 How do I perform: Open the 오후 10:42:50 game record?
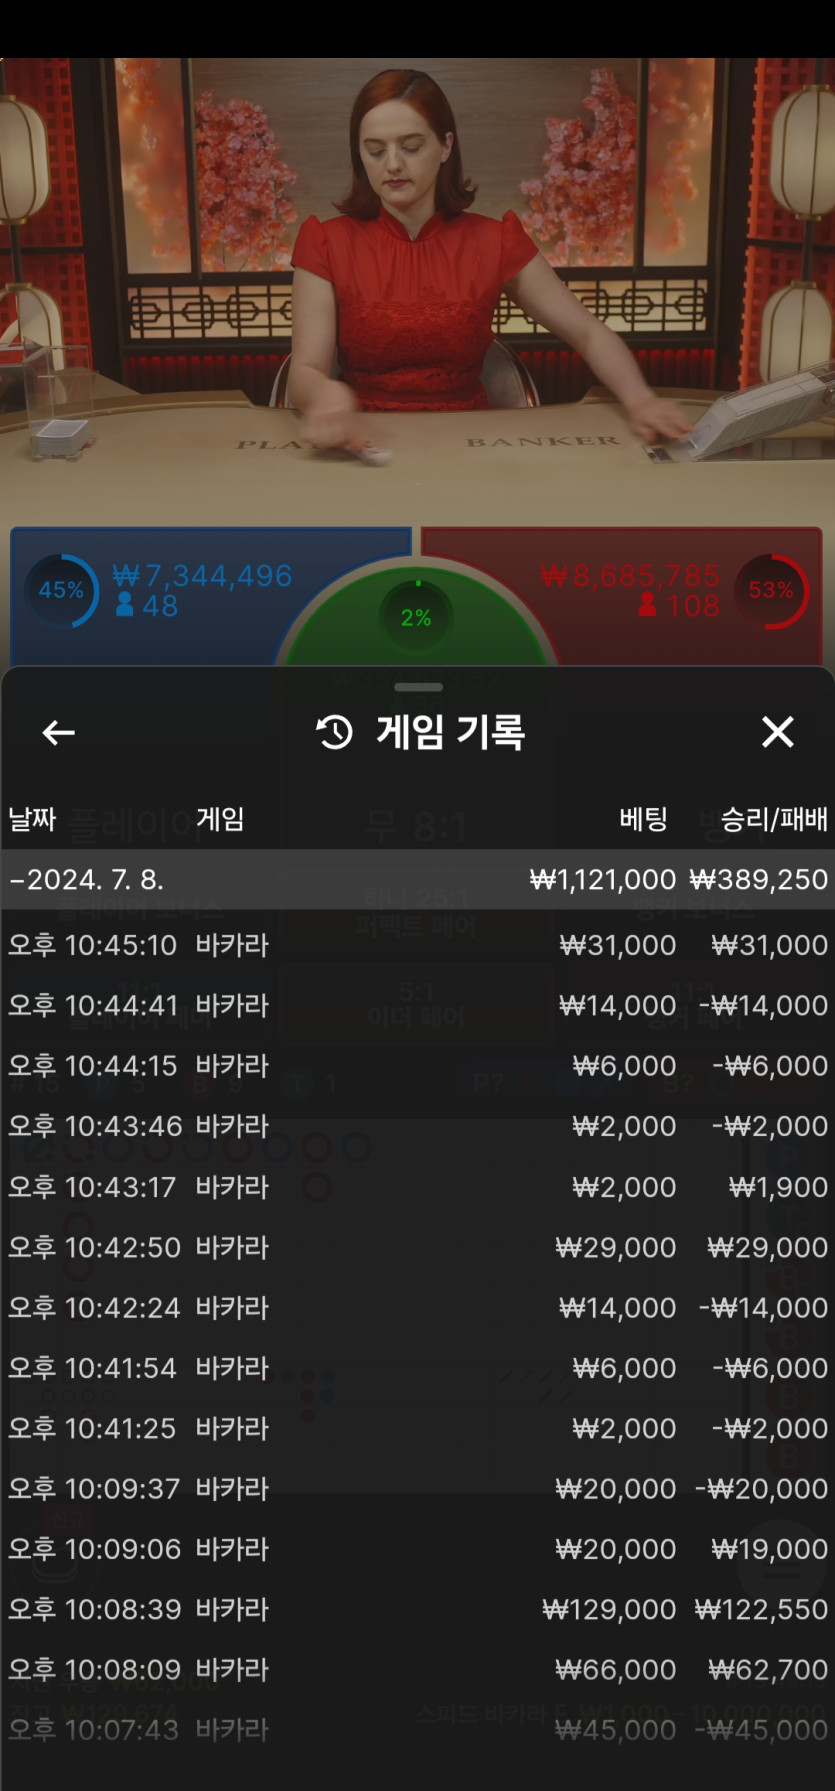point(418,1247)
